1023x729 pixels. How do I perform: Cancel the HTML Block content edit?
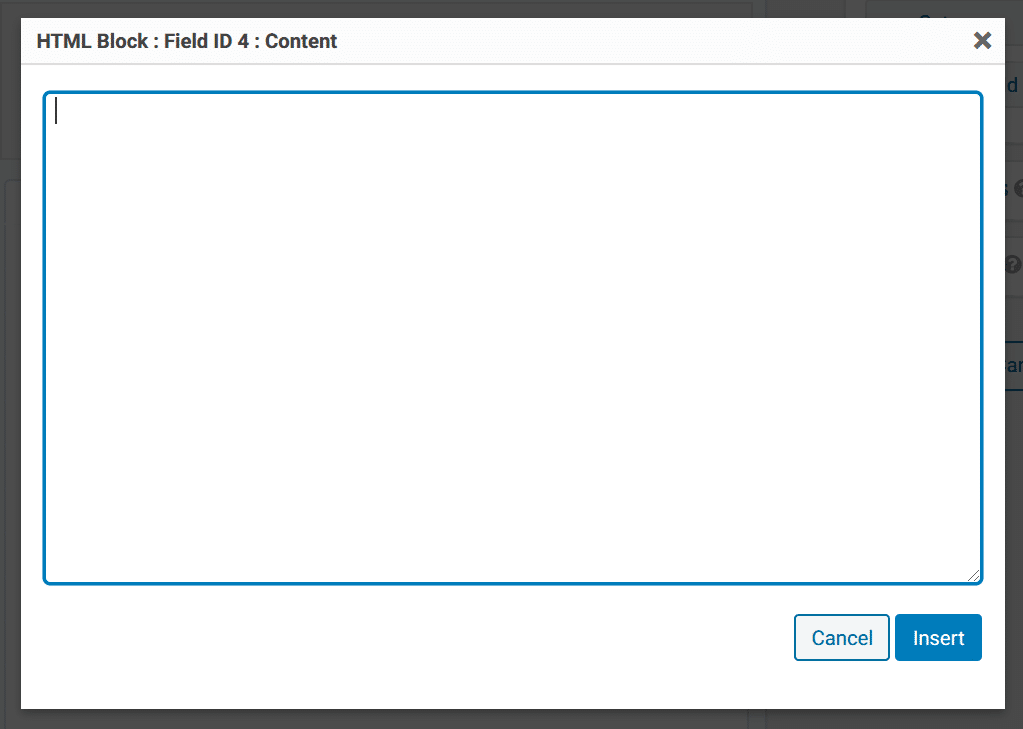point(842,637)
